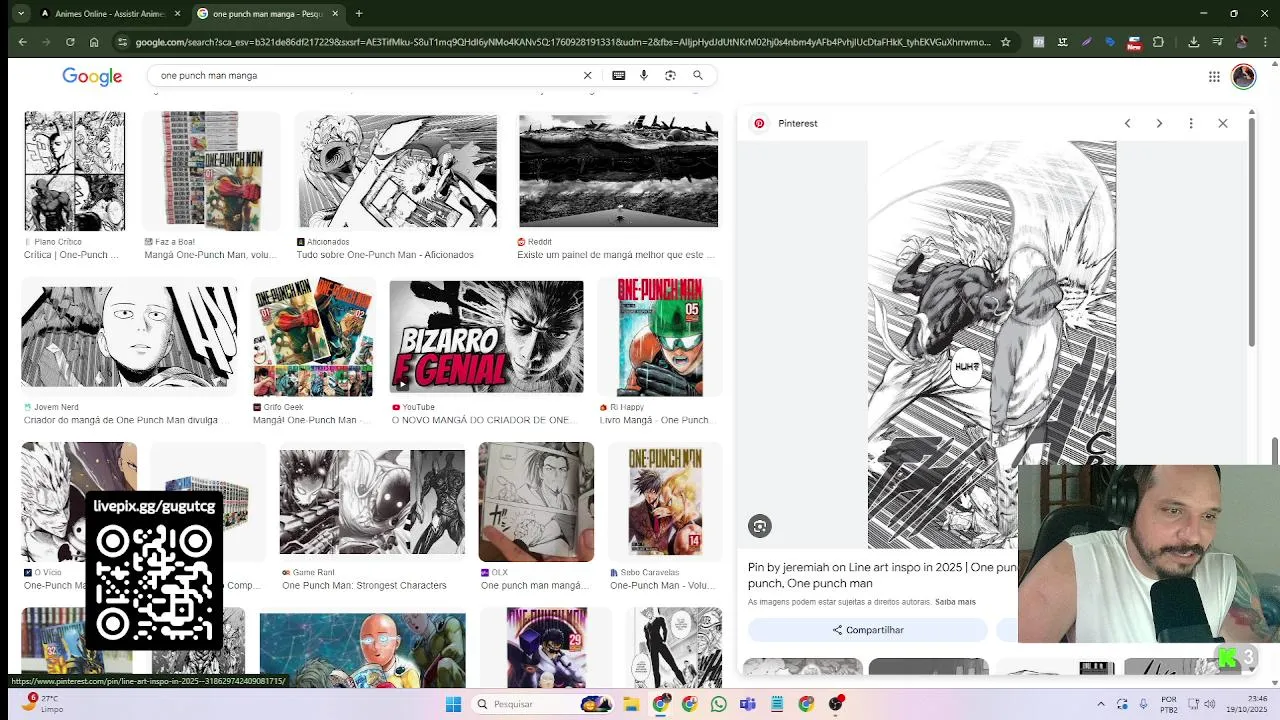Open OBS Studio from the taskbar
Screen dimensions: 1280x720
point(835,704)
